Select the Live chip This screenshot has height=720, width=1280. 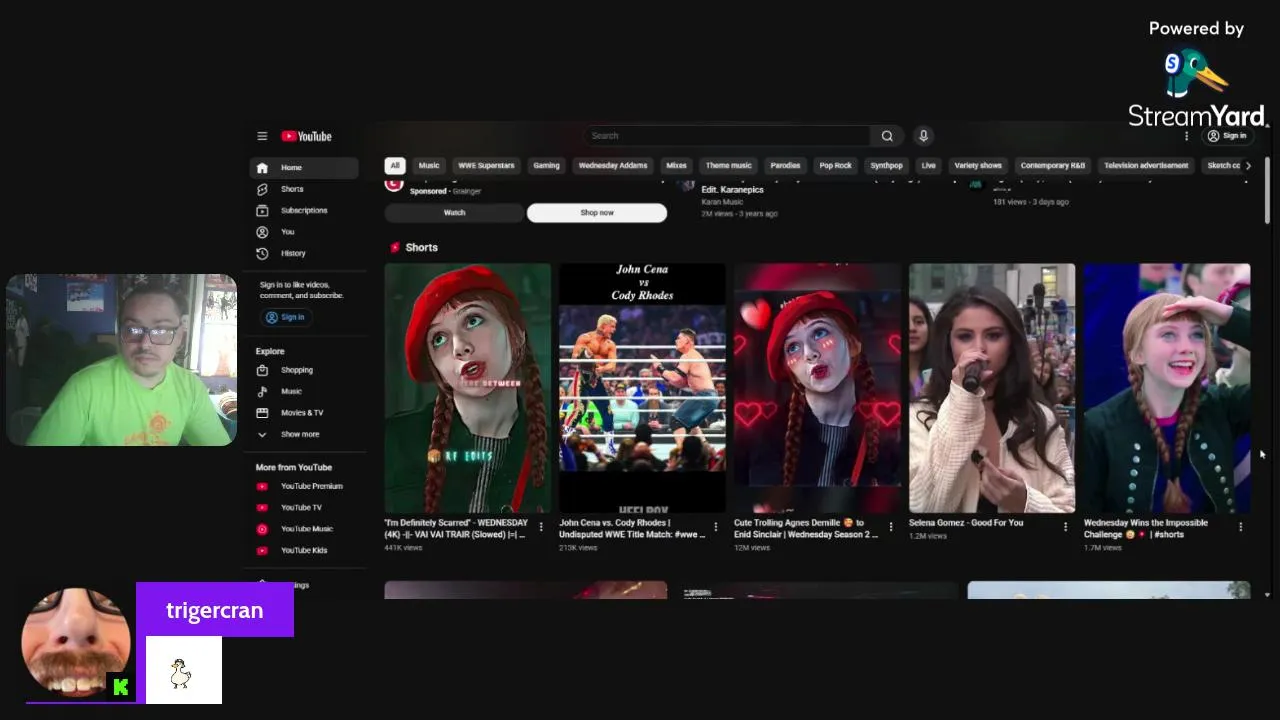tap(929, 166)
